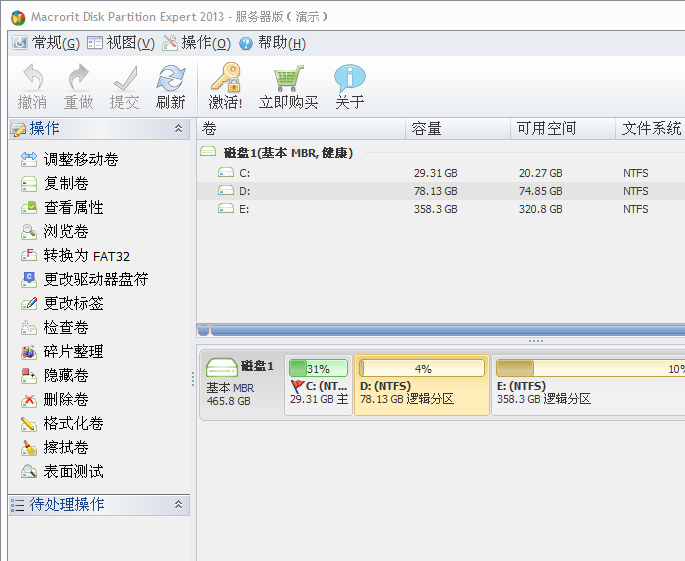685x561 pixels.
Task: Select the C: partition block in disk map
Action: point(318,385)
